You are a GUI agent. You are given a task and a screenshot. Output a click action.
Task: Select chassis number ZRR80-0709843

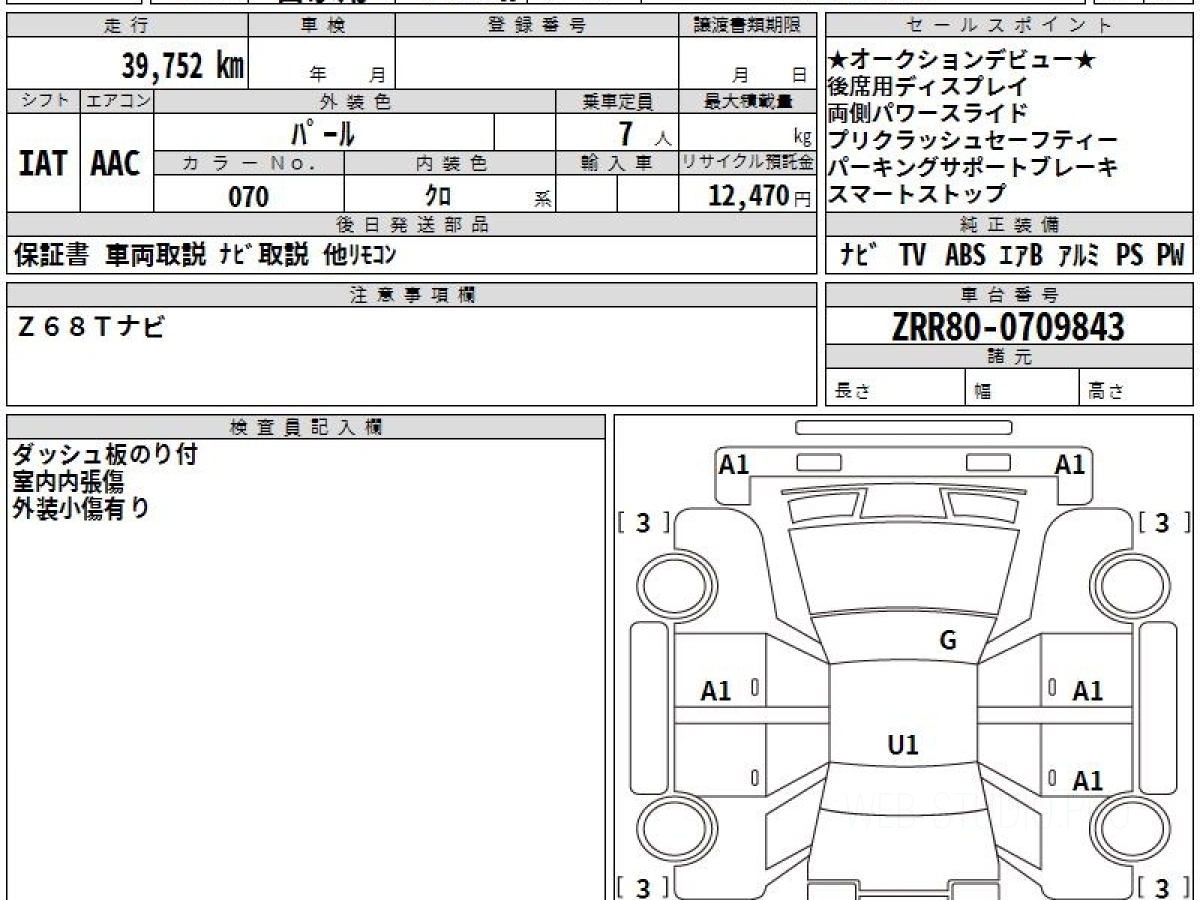point(1008,326)
